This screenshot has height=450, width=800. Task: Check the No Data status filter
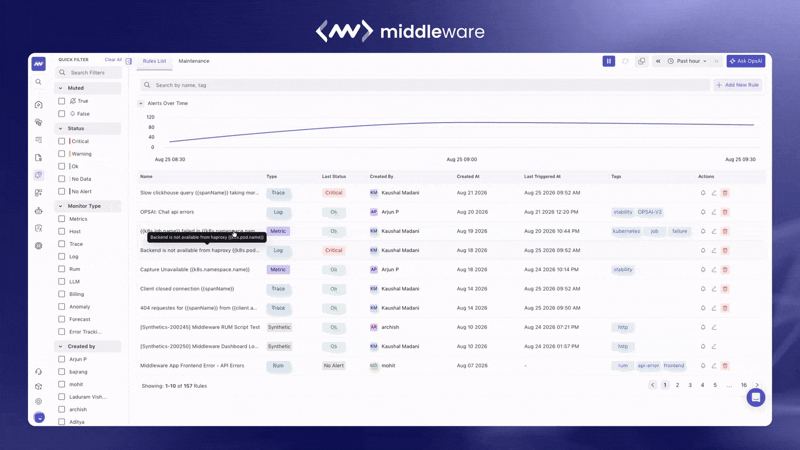click(x=62, y=179)
